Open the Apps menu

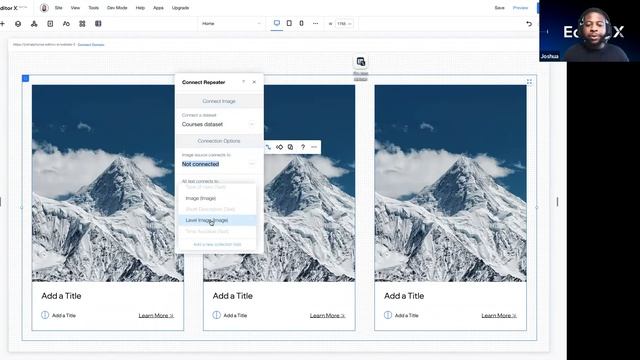click(x=158, y=8)
